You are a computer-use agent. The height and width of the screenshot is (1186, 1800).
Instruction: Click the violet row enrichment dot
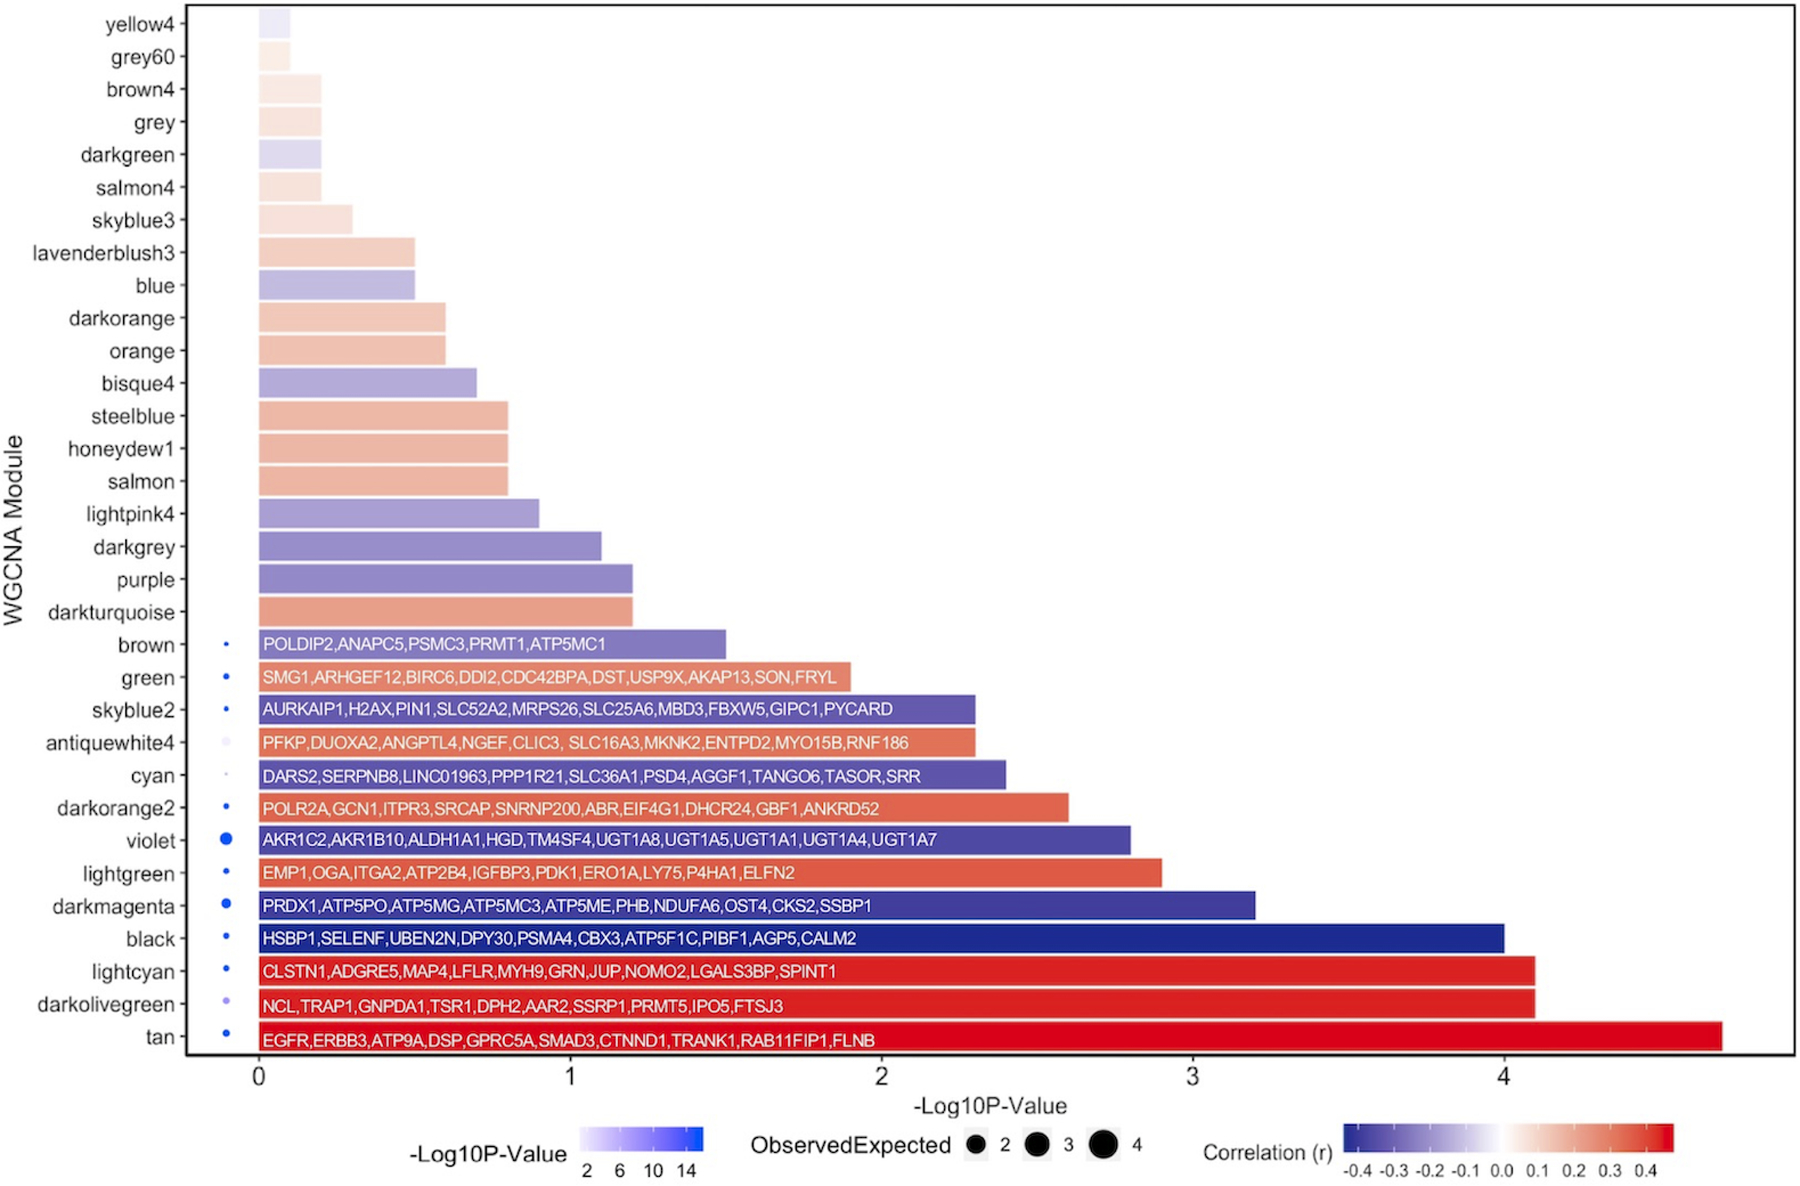226,839
